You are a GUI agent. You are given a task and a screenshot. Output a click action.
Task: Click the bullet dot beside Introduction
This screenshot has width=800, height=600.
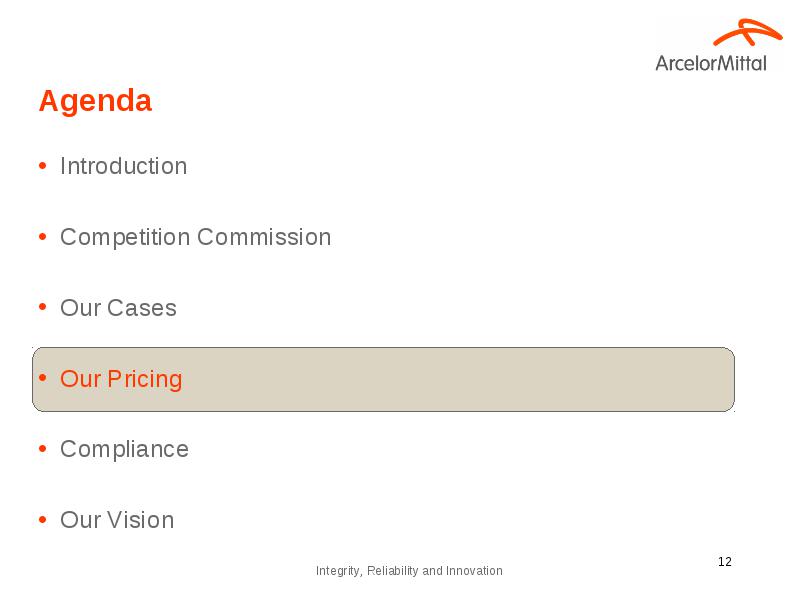[x=43, y=166]
